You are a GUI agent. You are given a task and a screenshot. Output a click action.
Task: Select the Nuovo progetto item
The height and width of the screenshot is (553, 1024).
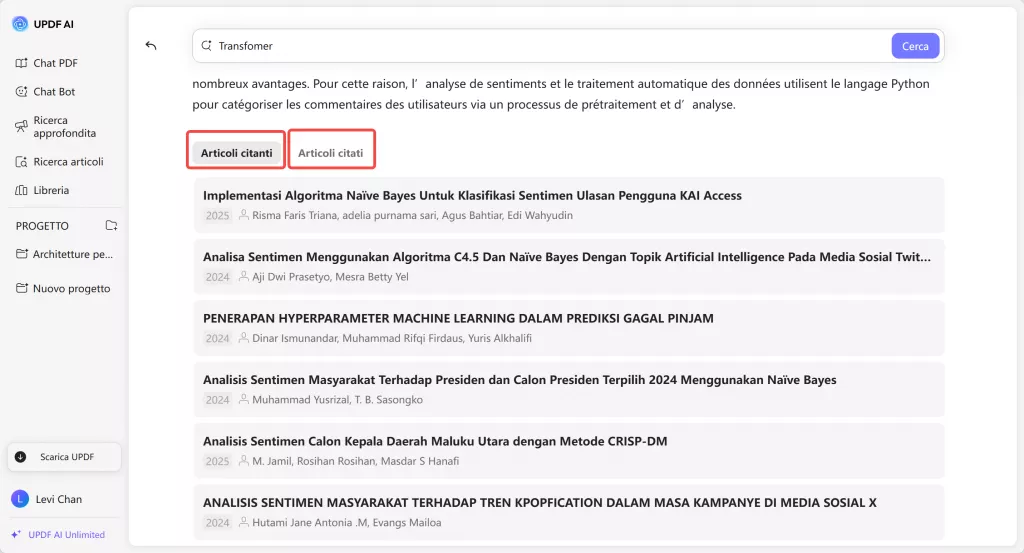tap(63, 288)
